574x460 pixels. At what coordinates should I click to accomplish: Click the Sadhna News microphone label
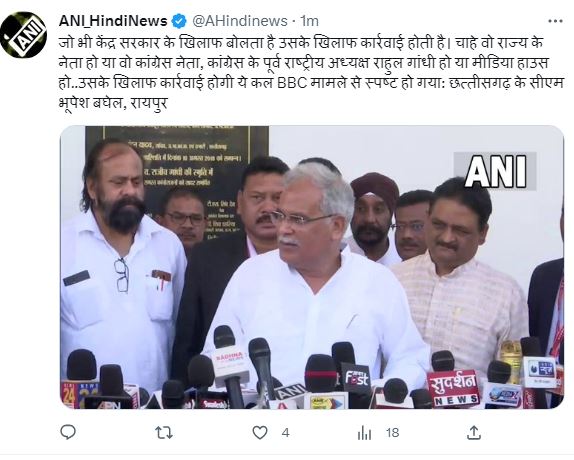point(230,360)
